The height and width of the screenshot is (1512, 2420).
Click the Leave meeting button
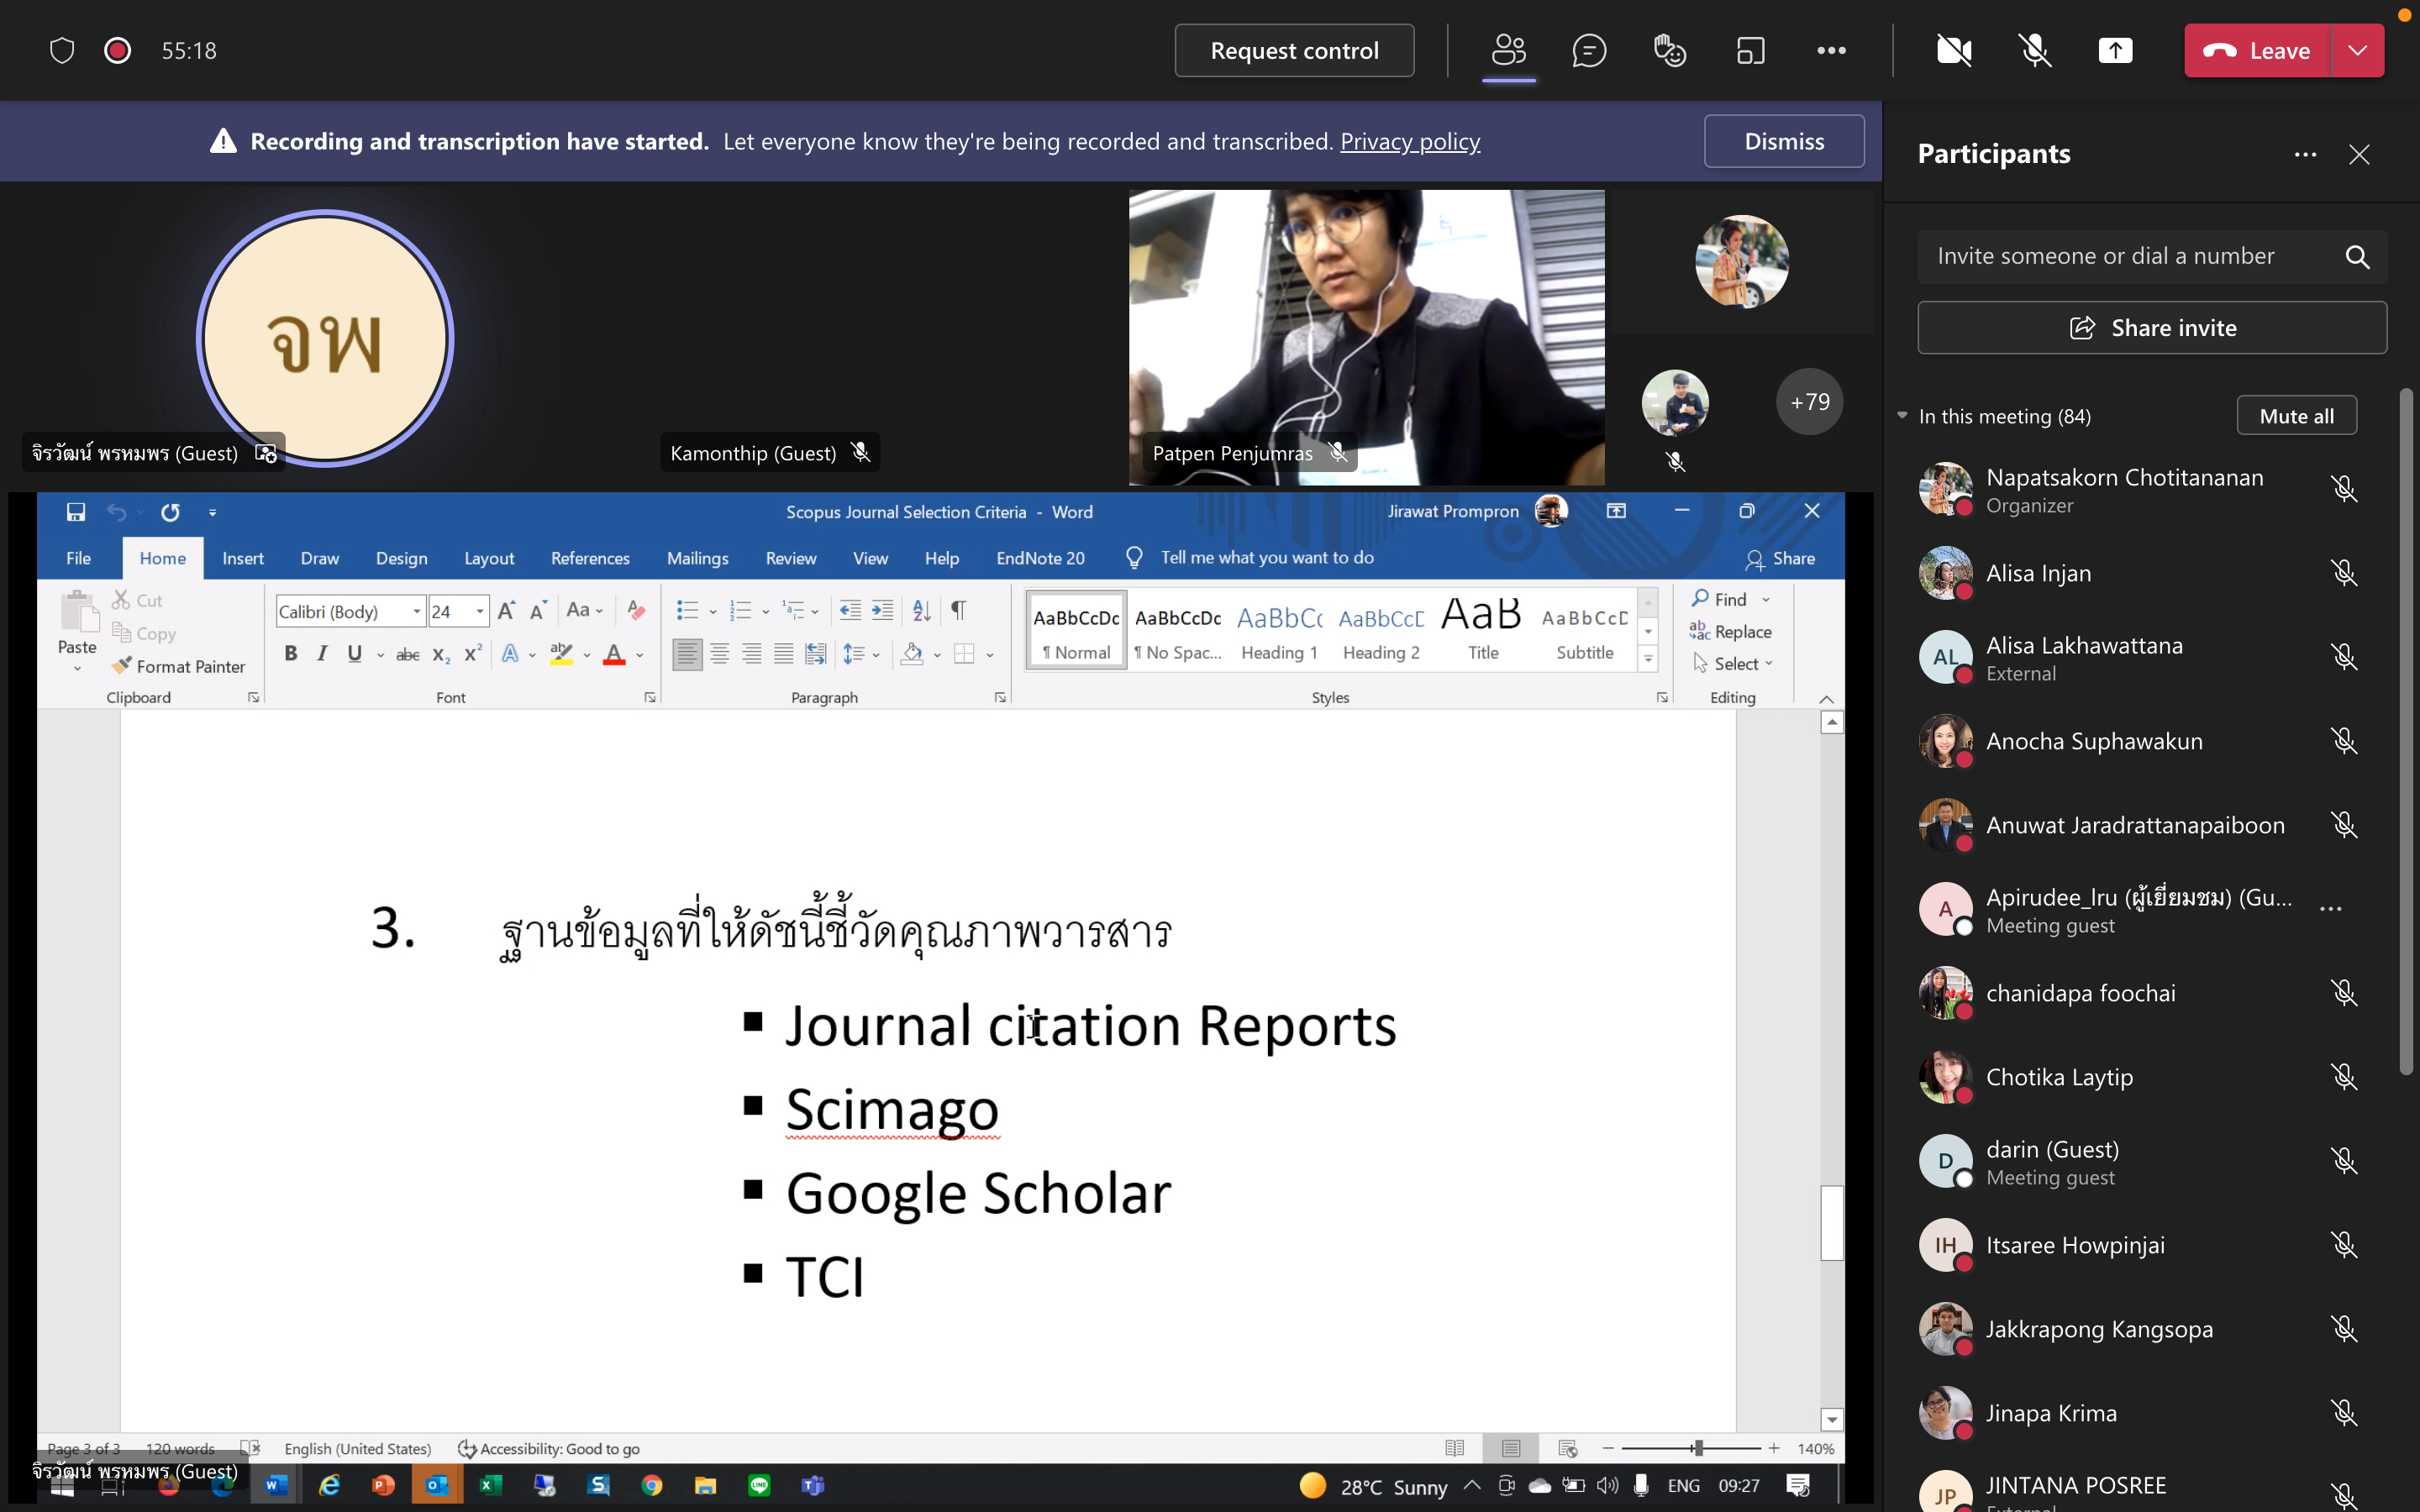pos(2257,51)
